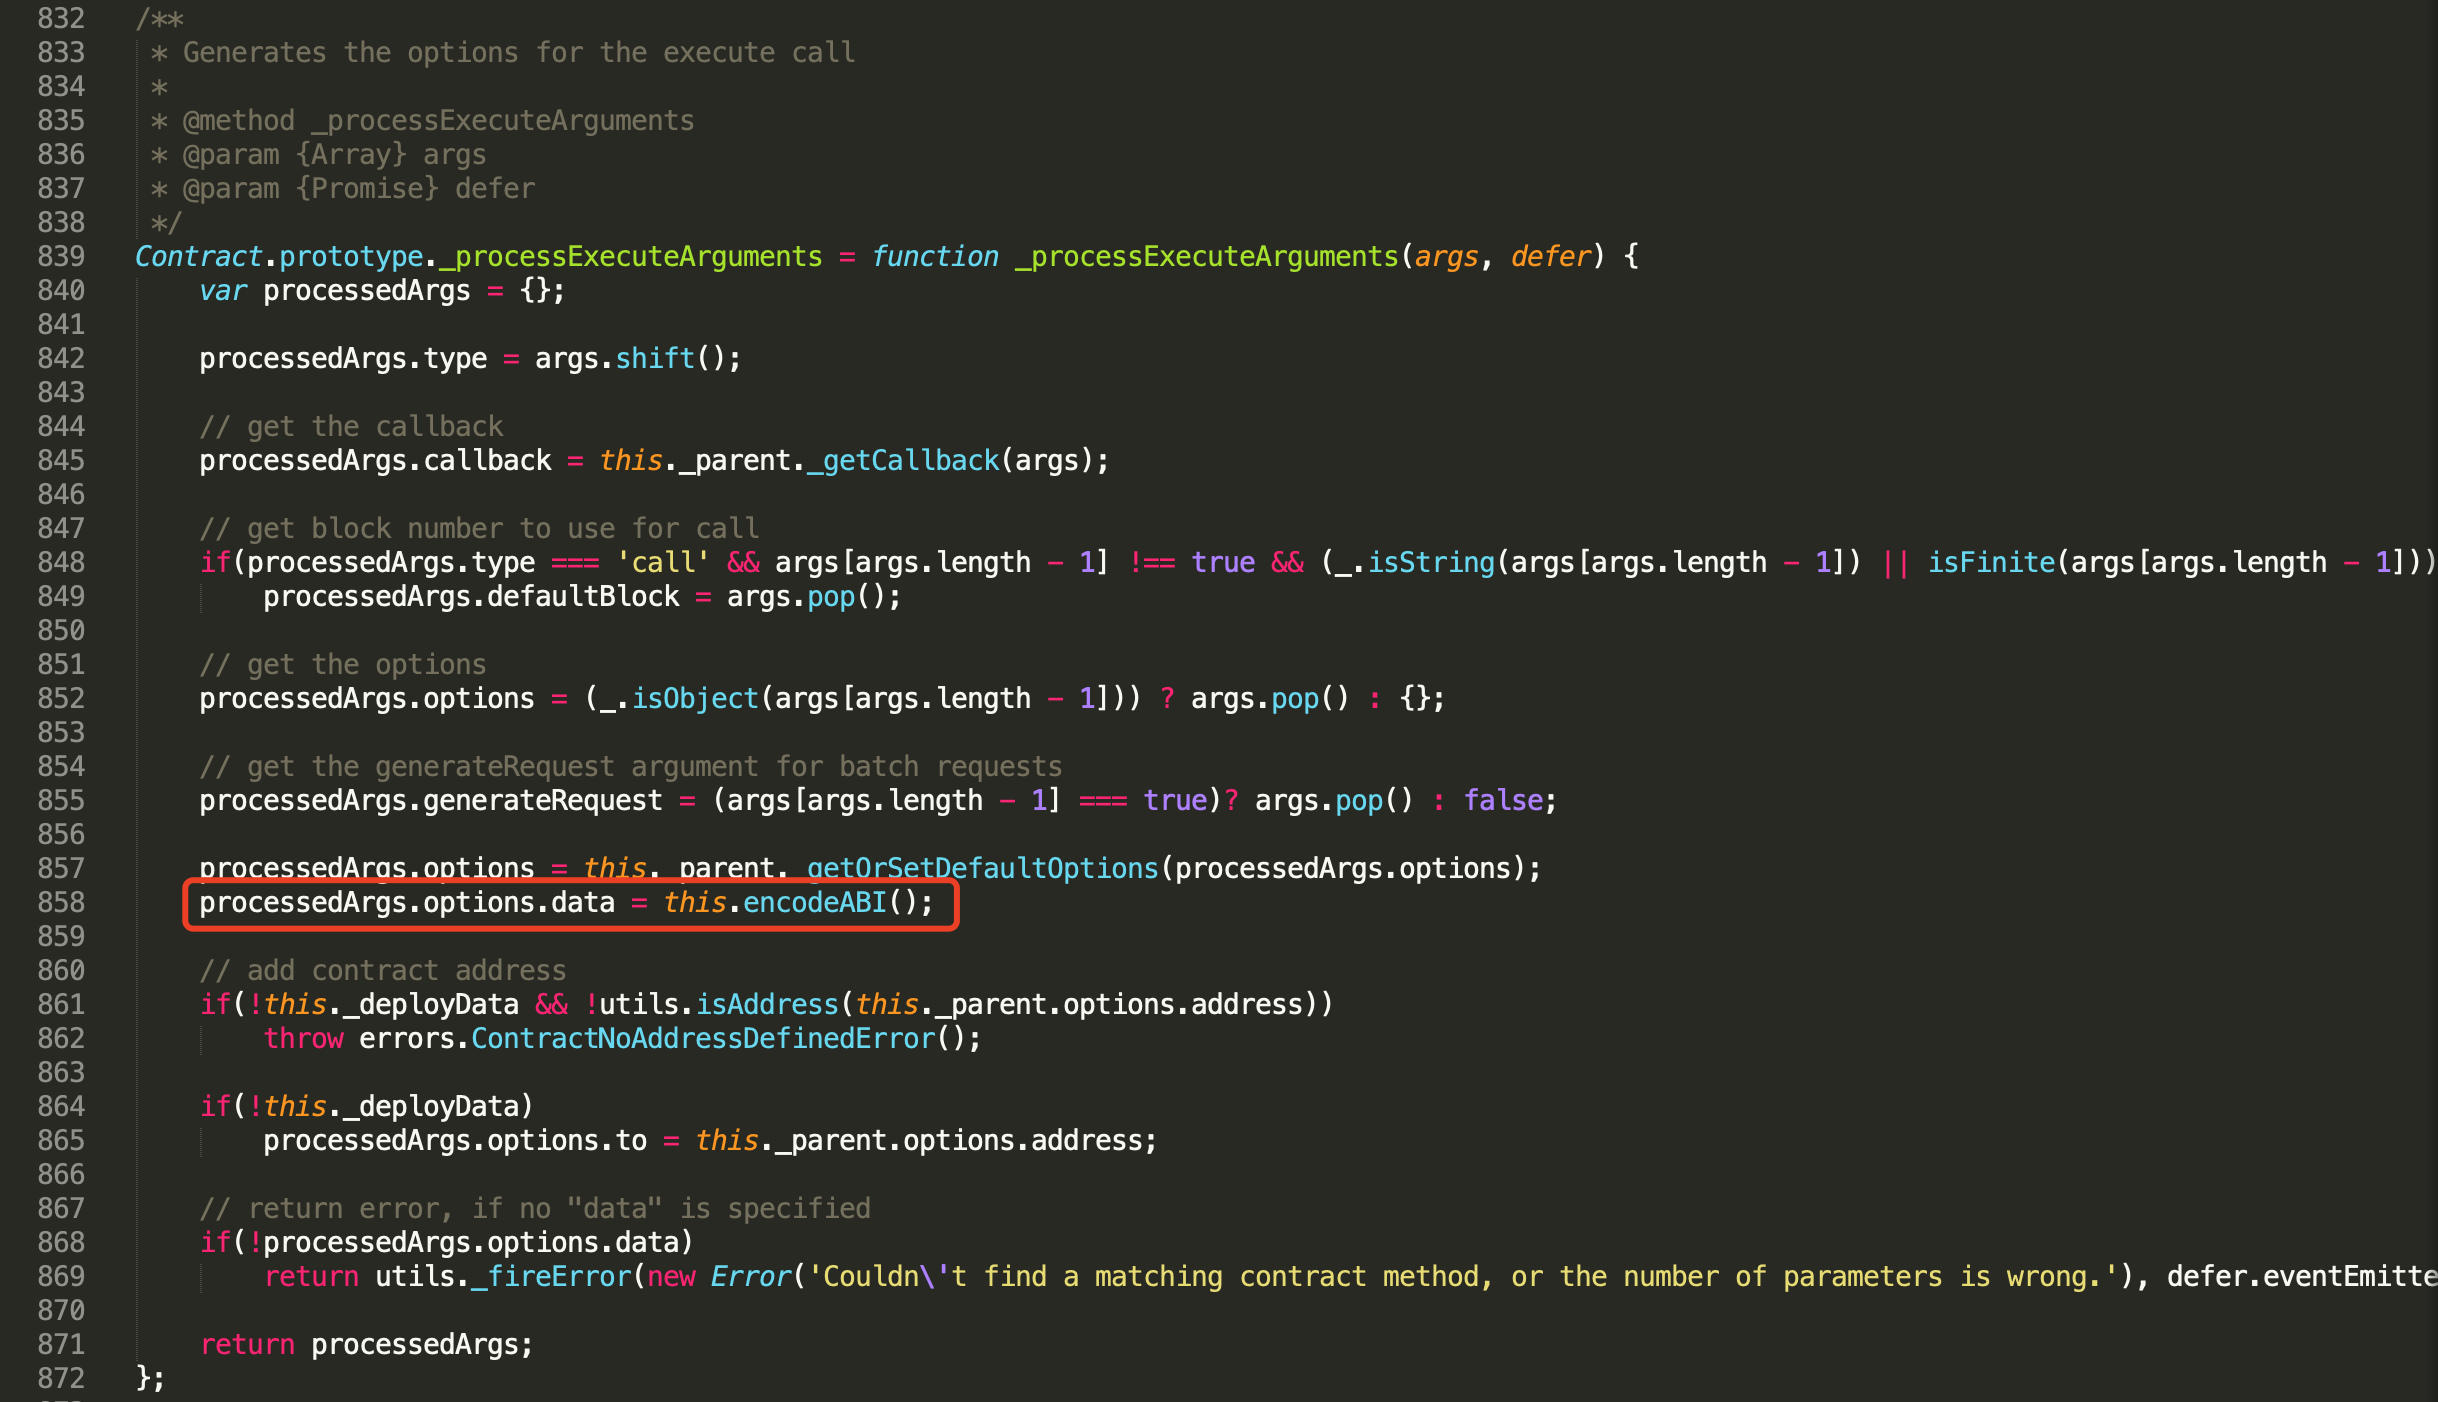Click the ContractNoAddressDefinedError call
2438x1402 pixels.
pyautogui.click(x=703, y=1038)
